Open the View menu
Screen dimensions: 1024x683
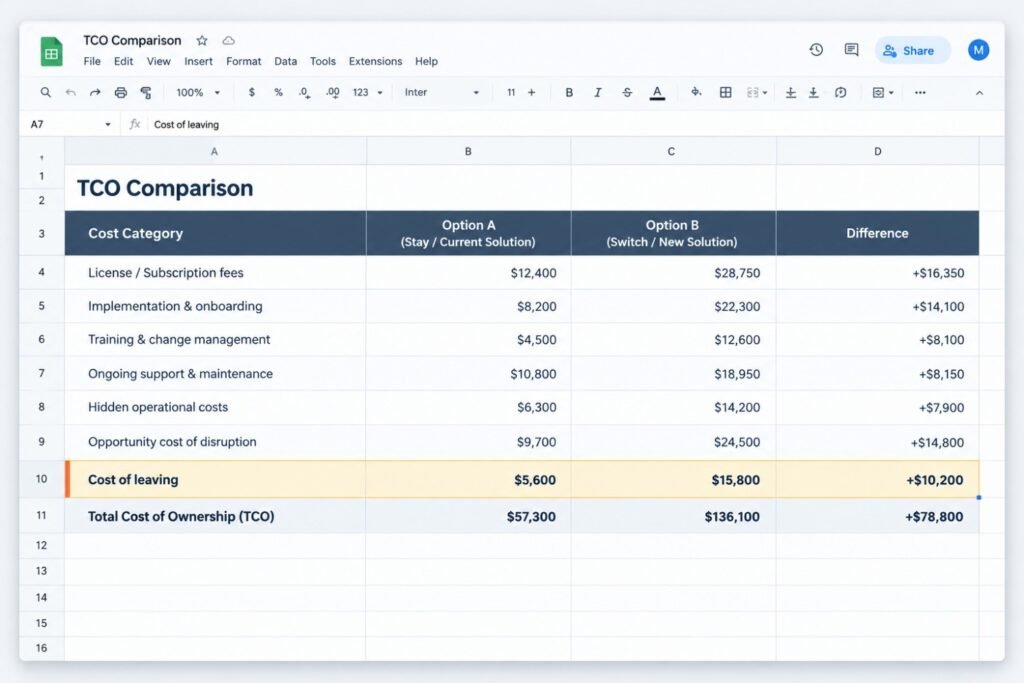[x=158, y=61]
